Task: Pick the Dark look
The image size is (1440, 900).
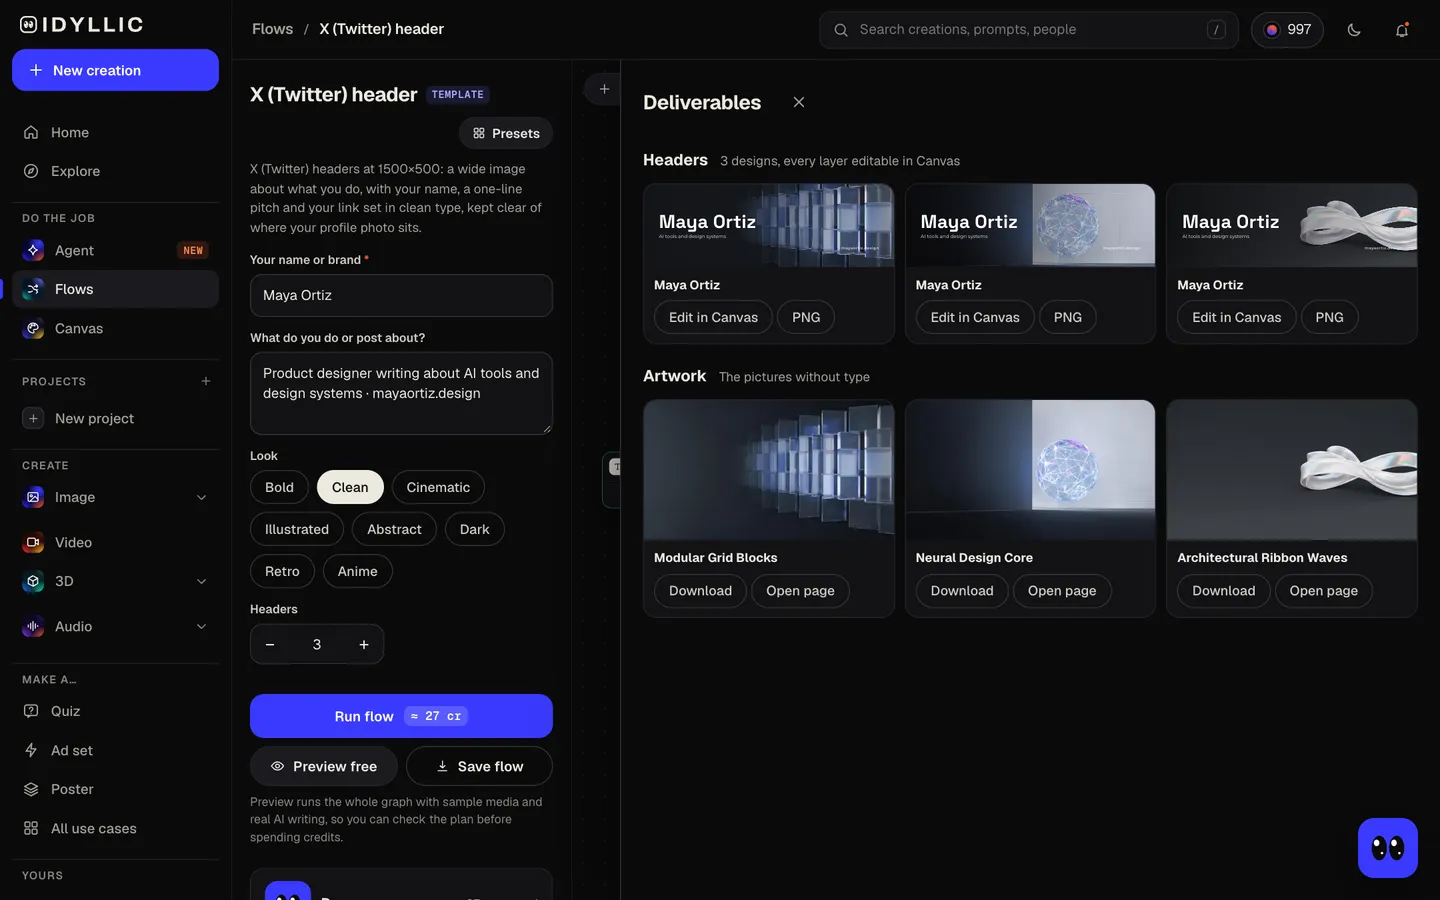Action: click(x=475, y=529)
